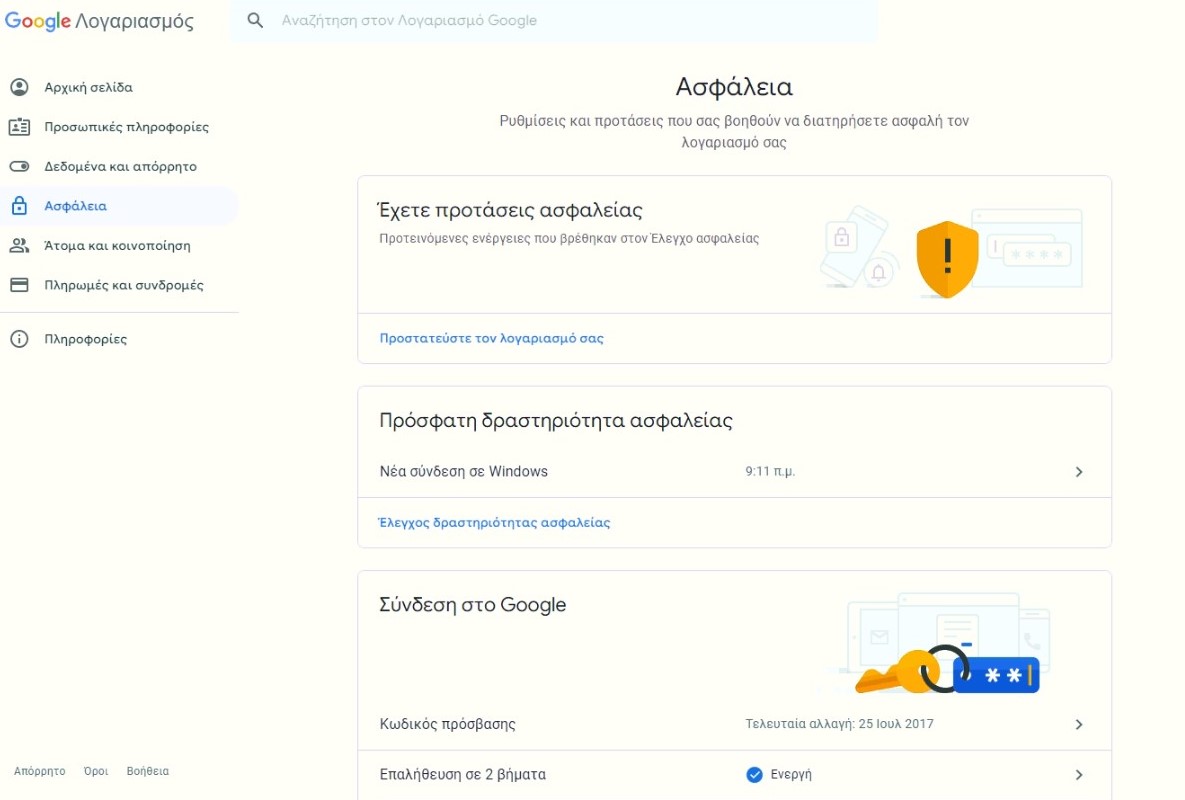Click the Πληρωμές και συνδρομές card icon
The height and width of the screenshot is (800, 1185).
click(19, 285)
